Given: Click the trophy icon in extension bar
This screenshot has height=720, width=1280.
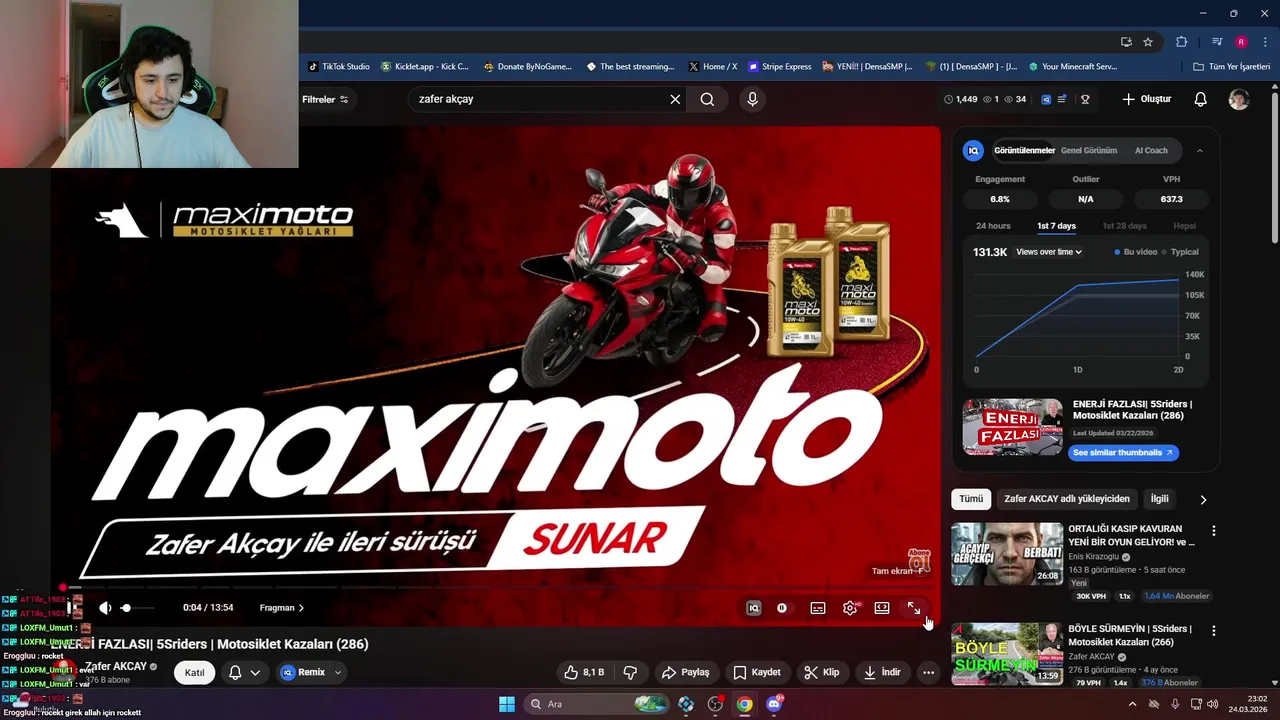Looking at the screenshot, I should tap(1085, 99).
